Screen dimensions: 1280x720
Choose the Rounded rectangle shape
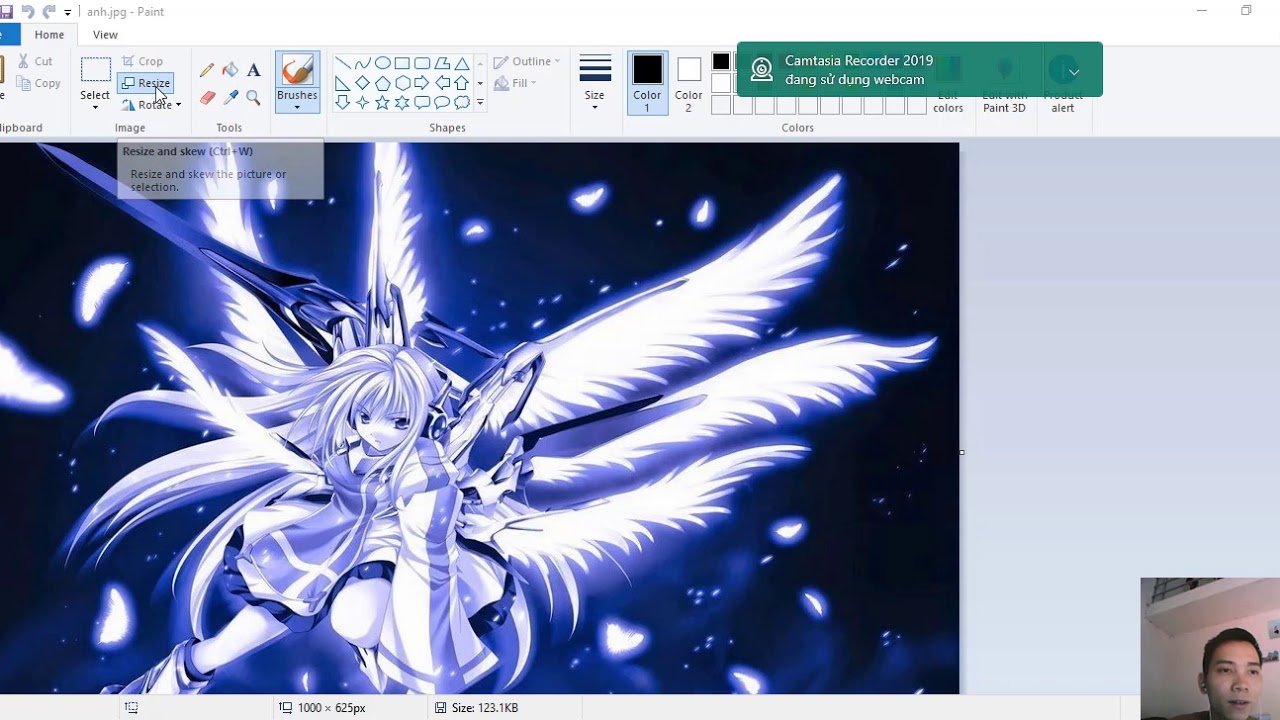click(x=422, y=63)
